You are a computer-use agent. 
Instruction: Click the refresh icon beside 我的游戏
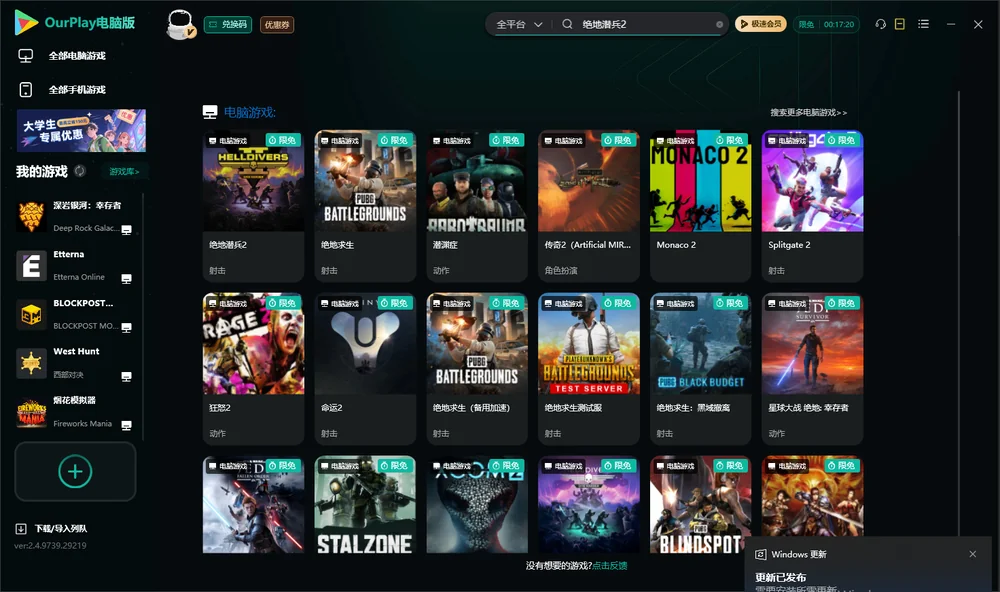coord(80,171)
